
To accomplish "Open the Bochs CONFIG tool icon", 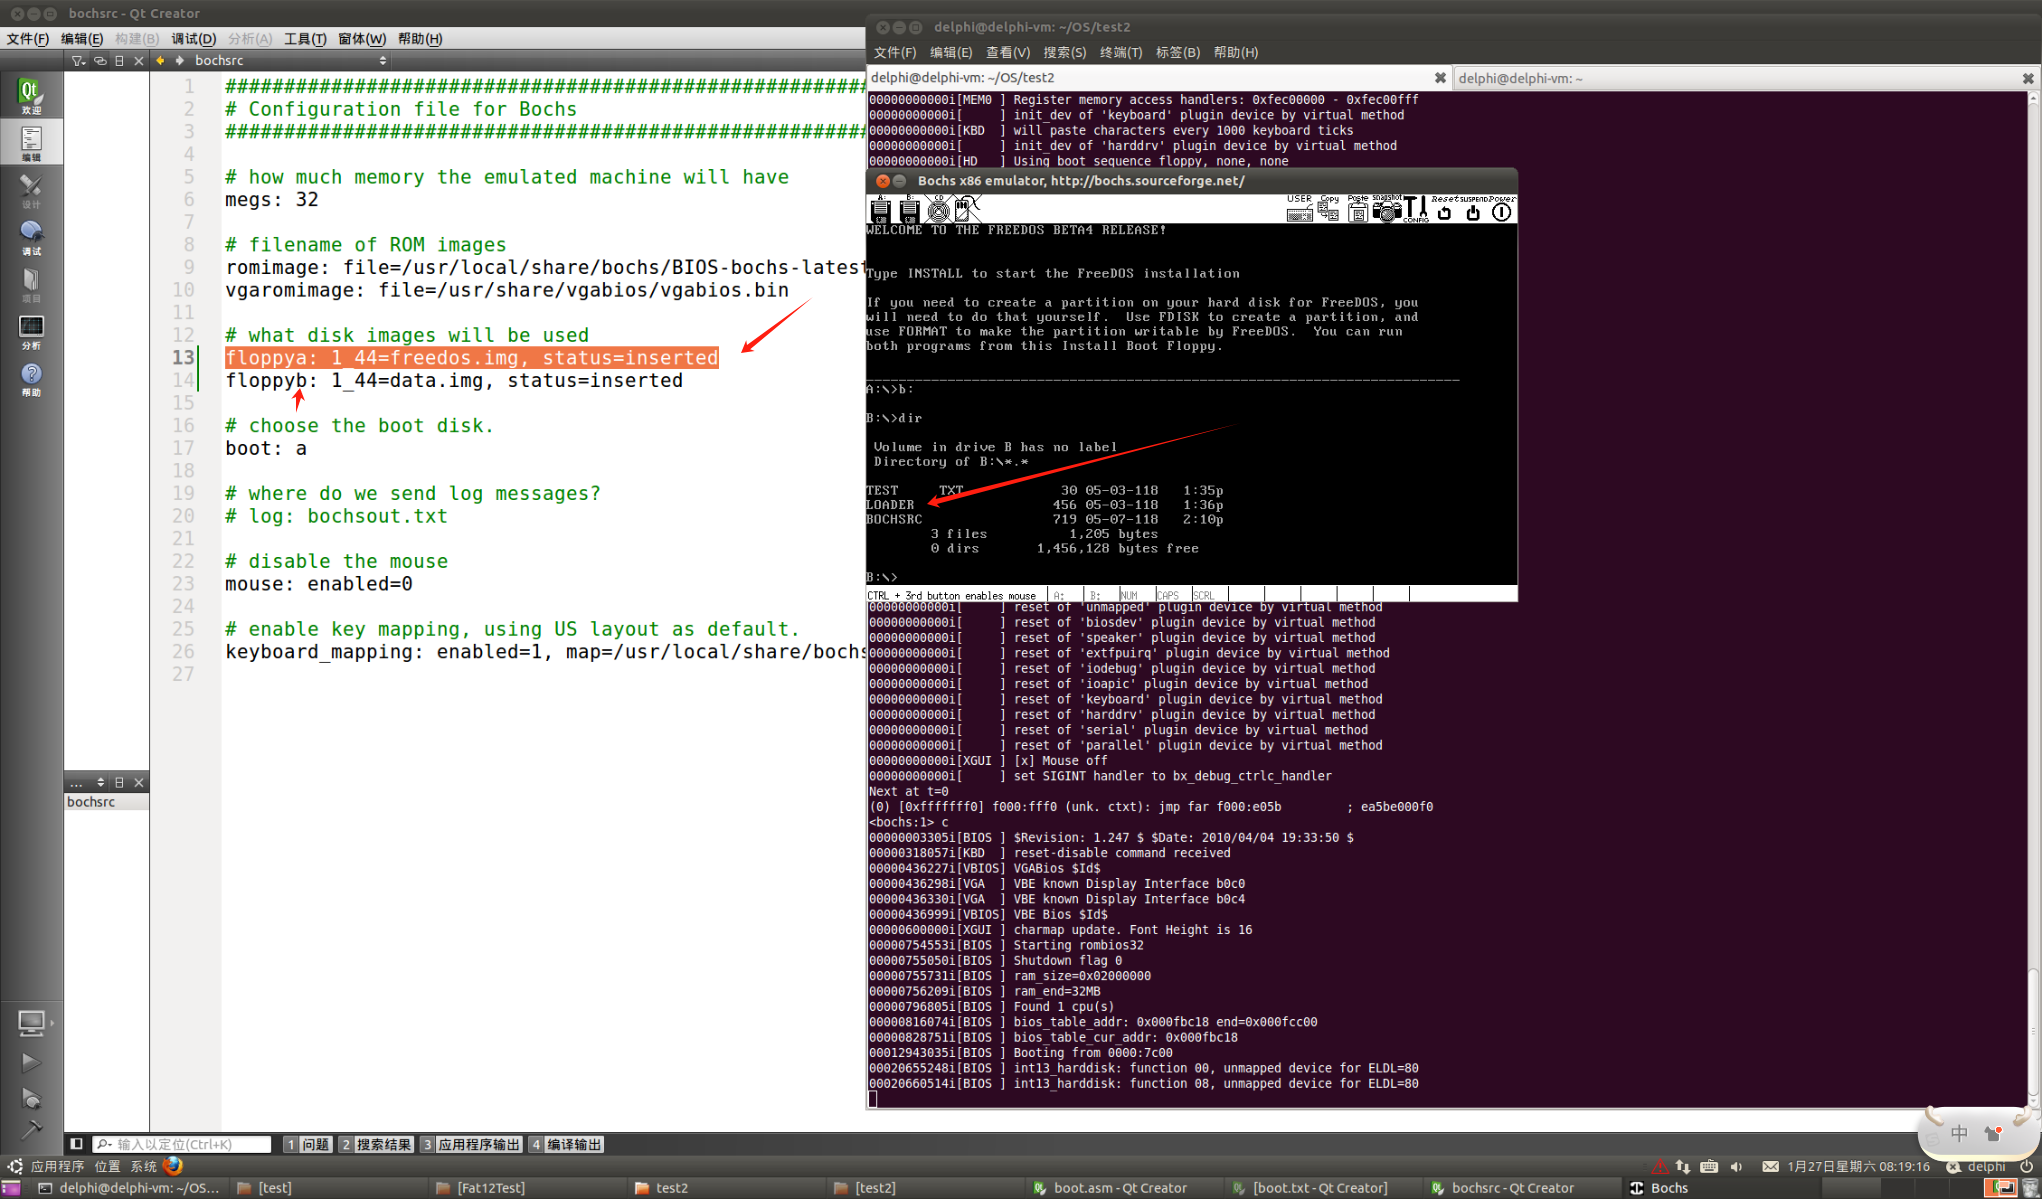I will coord(1415,210).
